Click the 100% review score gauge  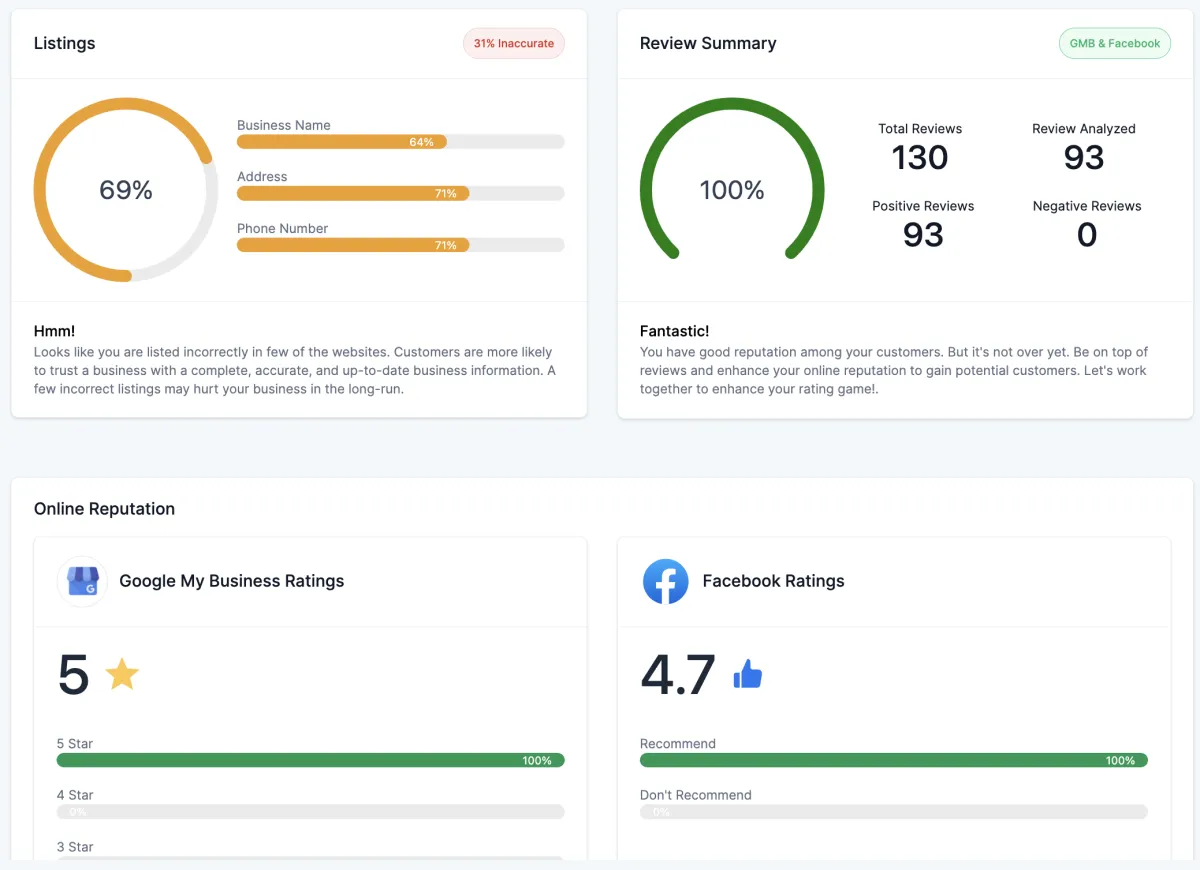pyautogui.click(x=732, y=180)
